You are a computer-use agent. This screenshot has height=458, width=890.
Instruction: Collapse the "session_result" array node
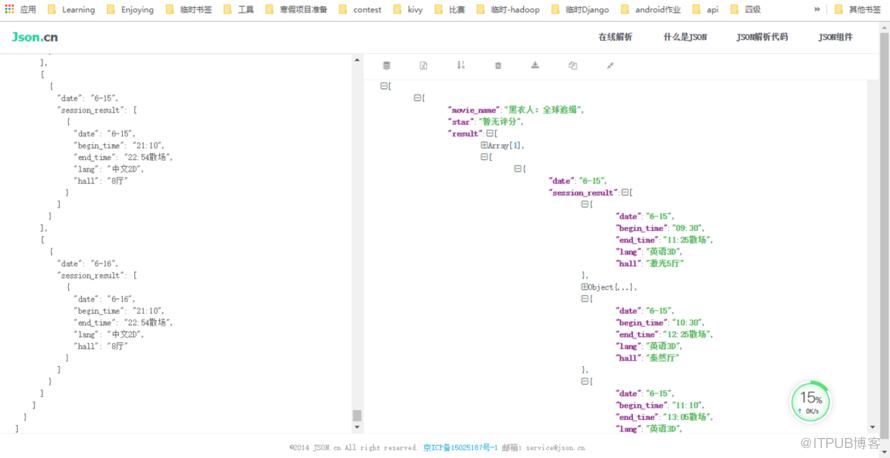(625, 192)
